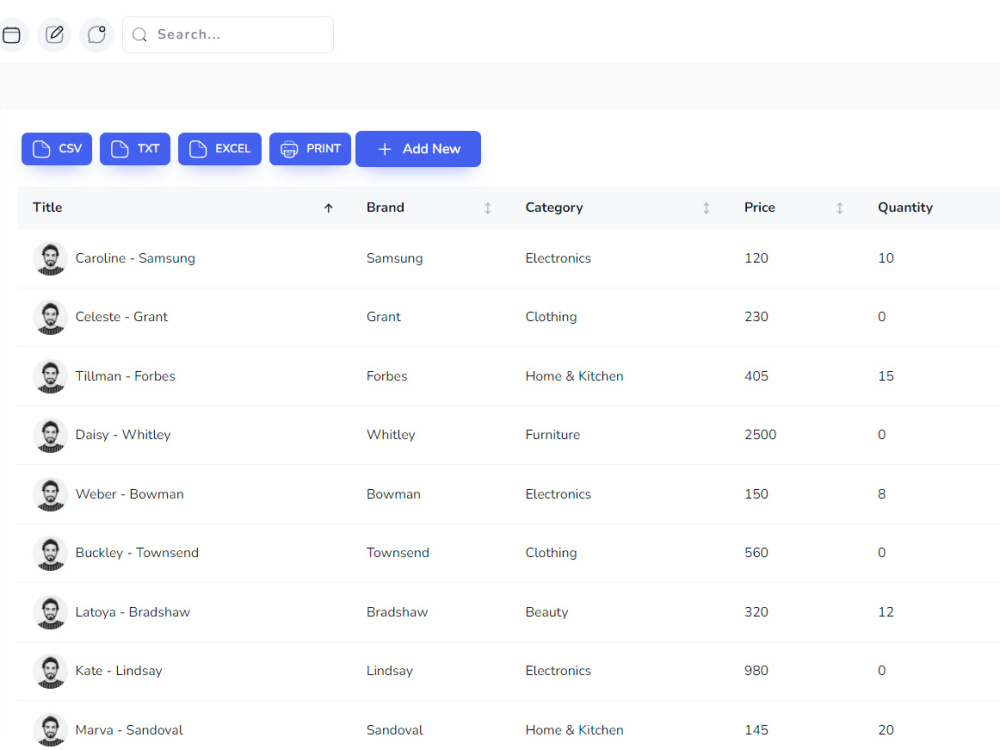Click Clothing in the Townsend row
The image size is (1000, 750).
551,553
